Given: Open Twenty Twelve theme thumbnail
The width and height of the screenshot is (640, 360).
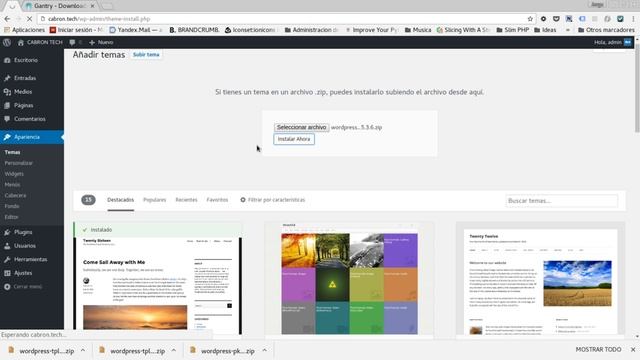Looking at the screenshot, I should point(540,279).
